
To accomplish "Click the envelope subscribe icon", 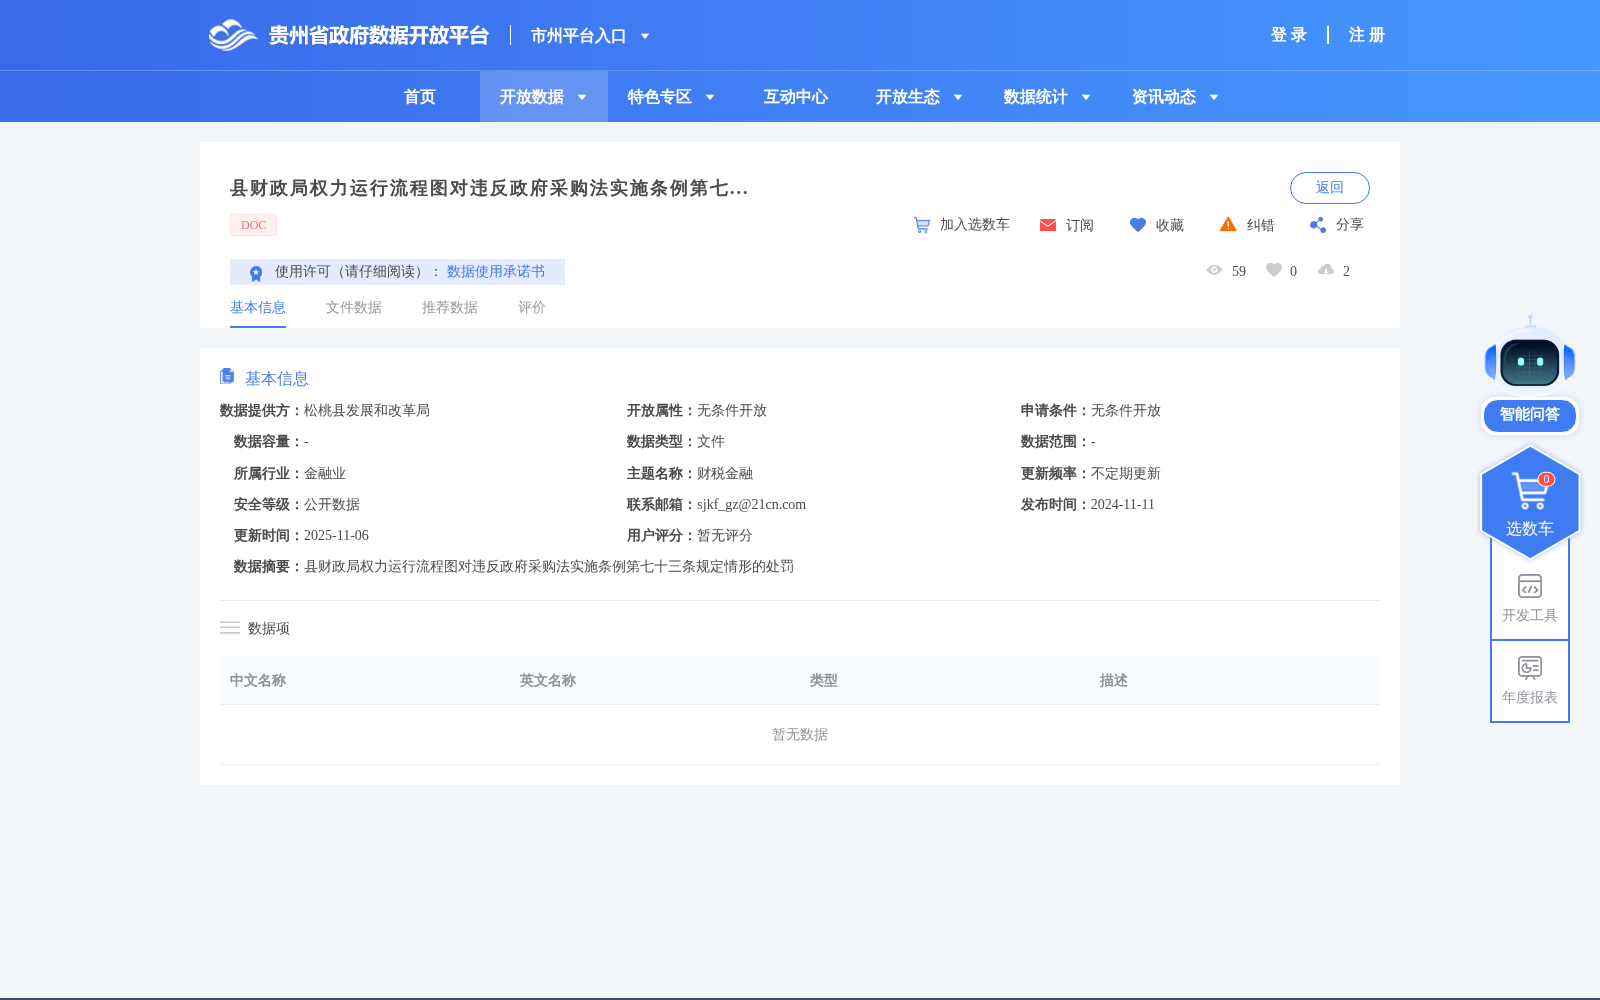I will point(1048,225).
